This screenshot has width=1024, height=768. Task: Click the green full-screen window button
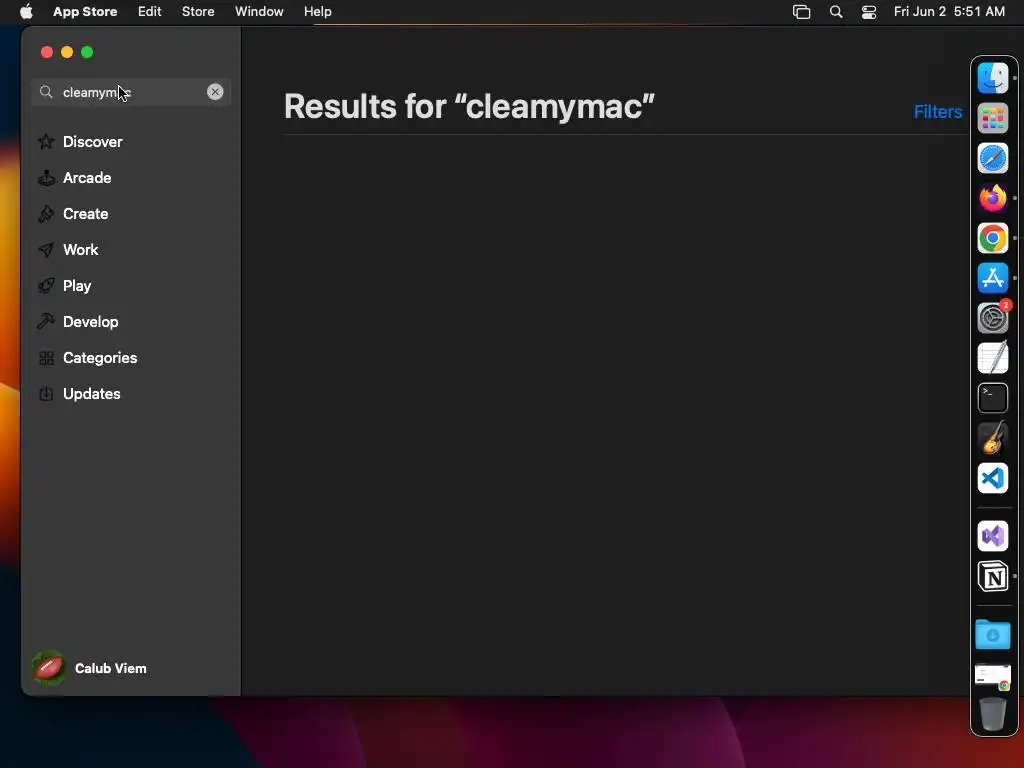click(87, 52)
